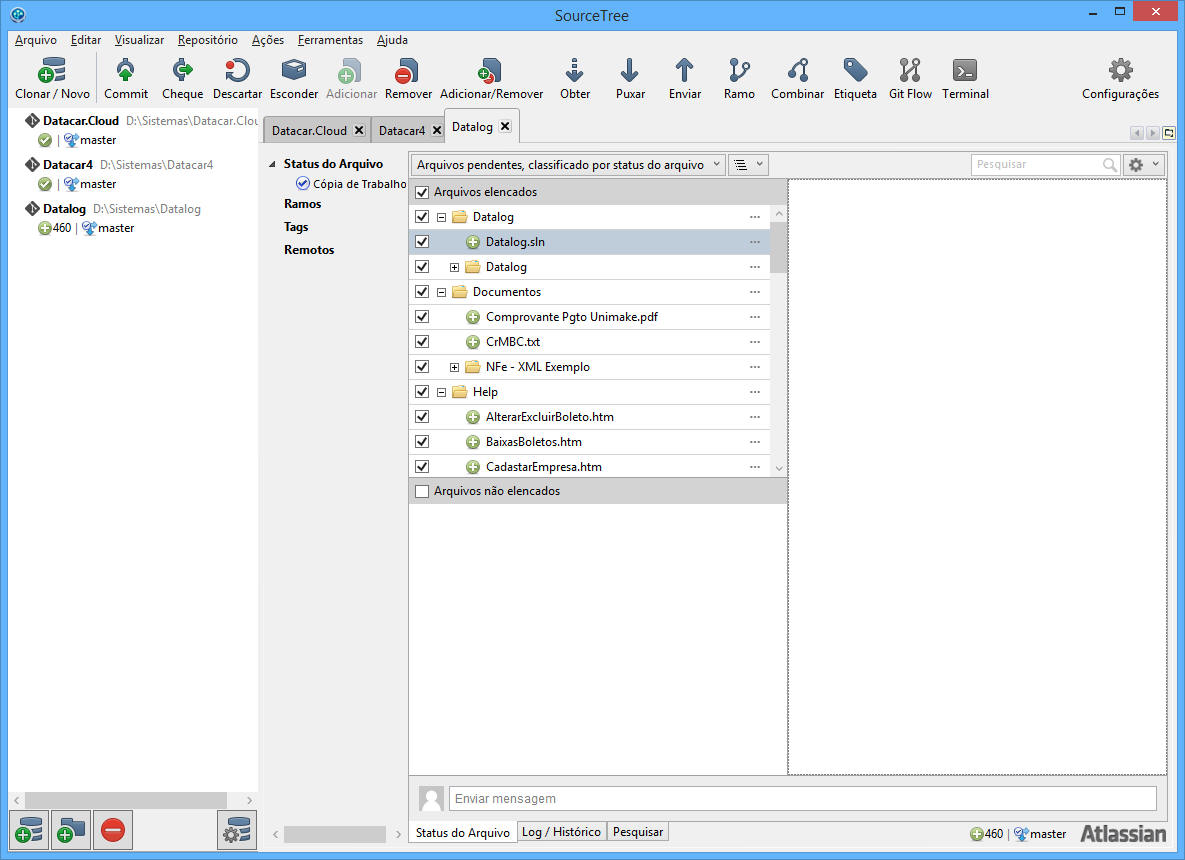Select Cópia de Trabalho in sidebar
This screenshot has width=1185, height=860.
coord(351,184)
